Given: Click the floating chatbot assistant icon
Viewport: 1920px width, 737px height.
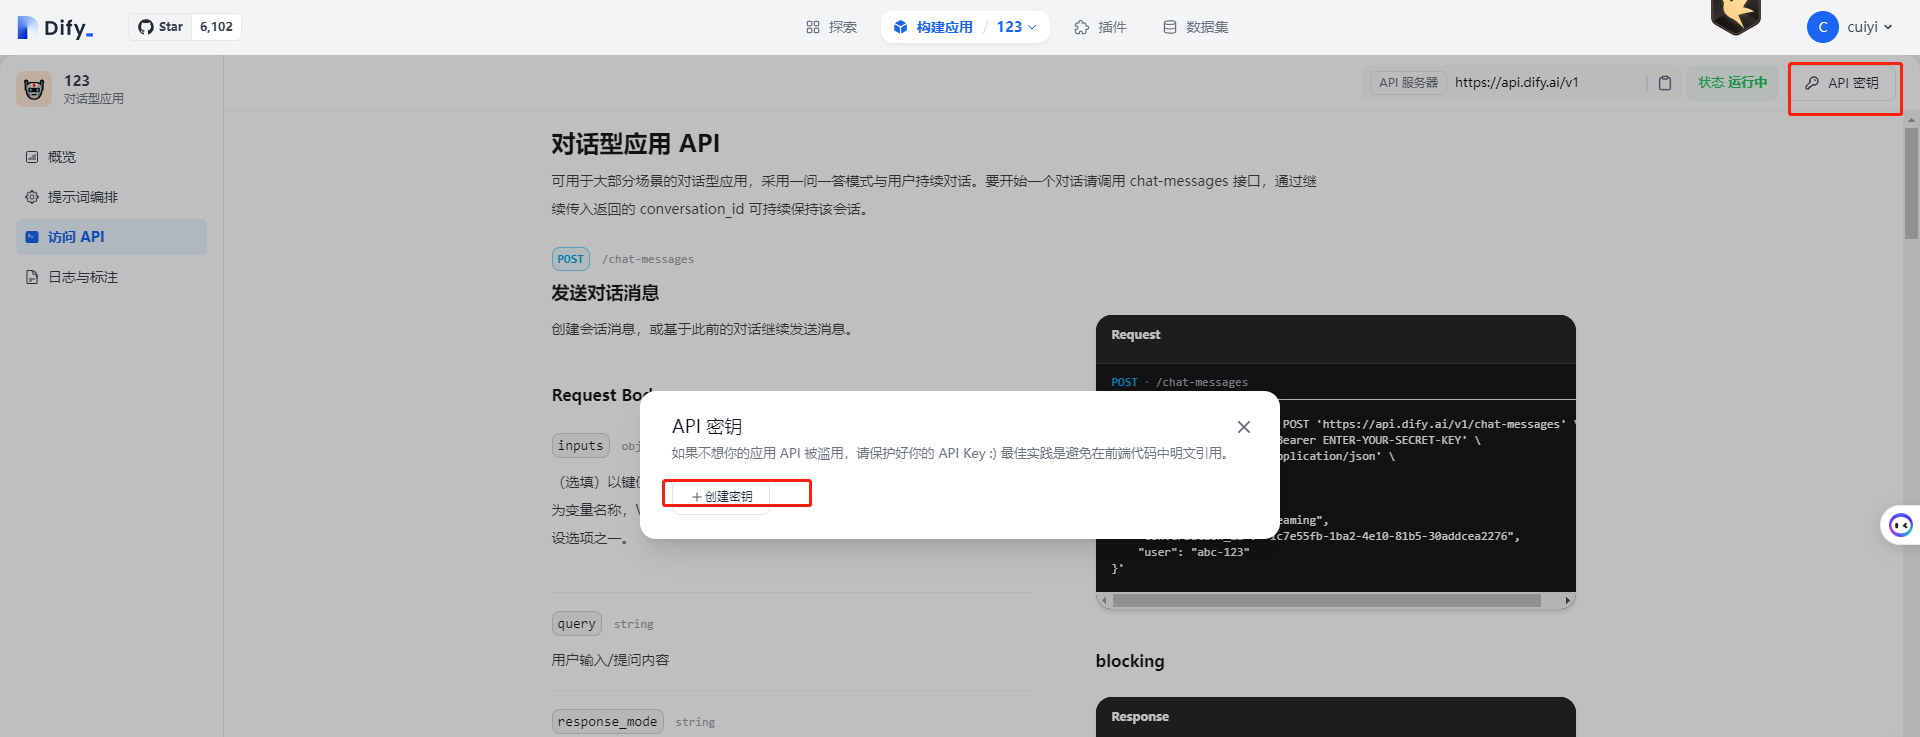Looking at the screenshot, I should pos(1900,525).
